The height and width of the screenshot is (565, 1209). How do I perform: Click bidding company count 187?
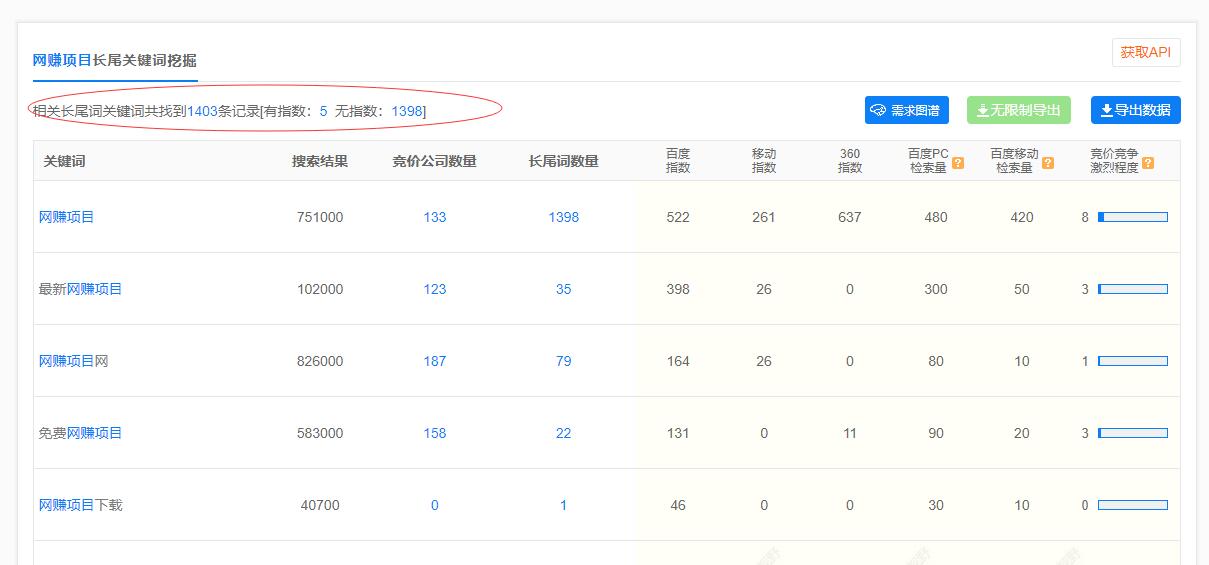click(x=435, y=361)
